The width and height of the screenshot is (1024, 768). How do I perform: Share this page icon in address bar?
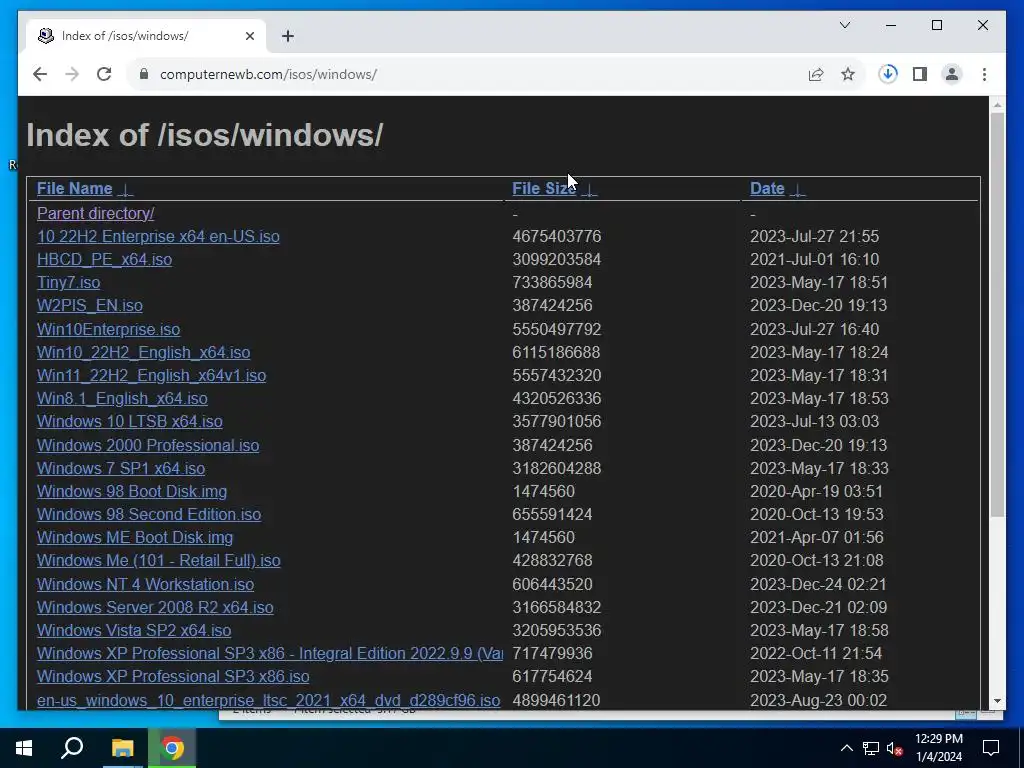(x=816, y=74)
